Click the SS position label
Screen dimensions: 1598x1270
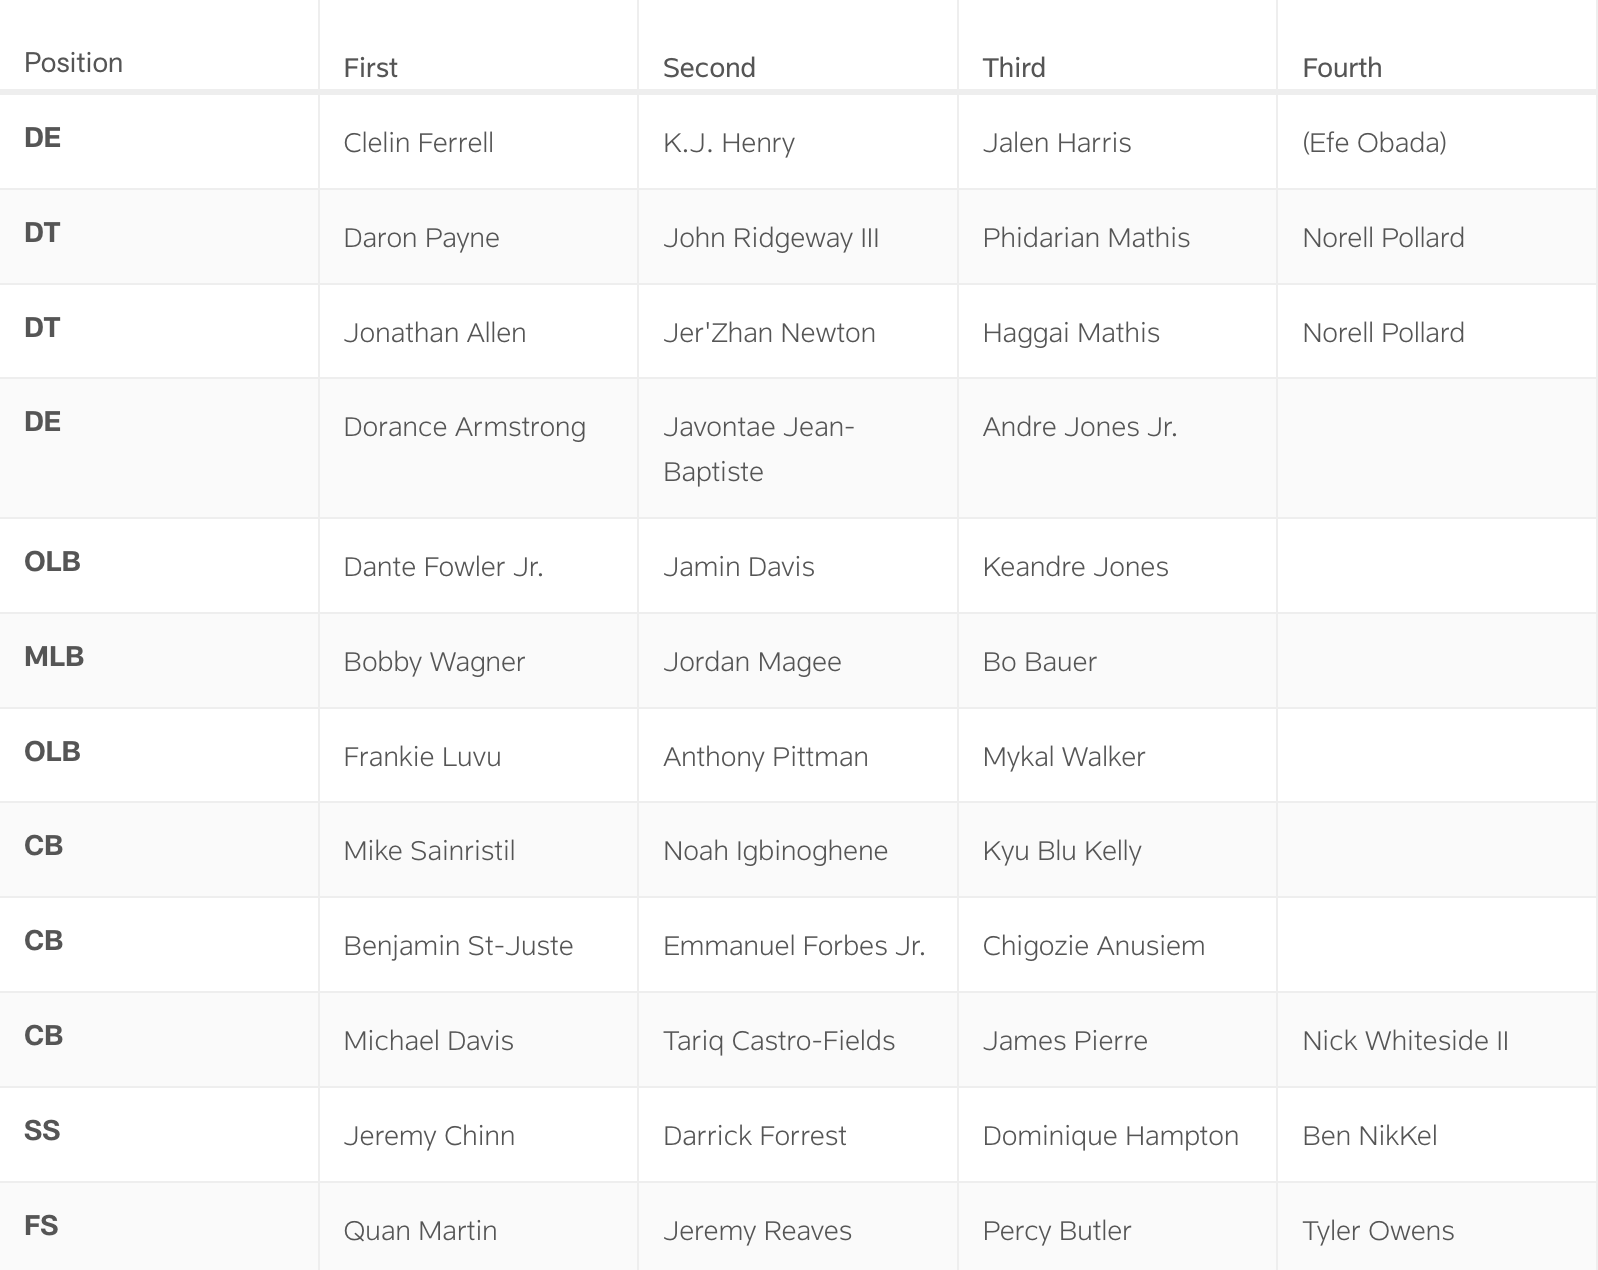[42, 1130]
